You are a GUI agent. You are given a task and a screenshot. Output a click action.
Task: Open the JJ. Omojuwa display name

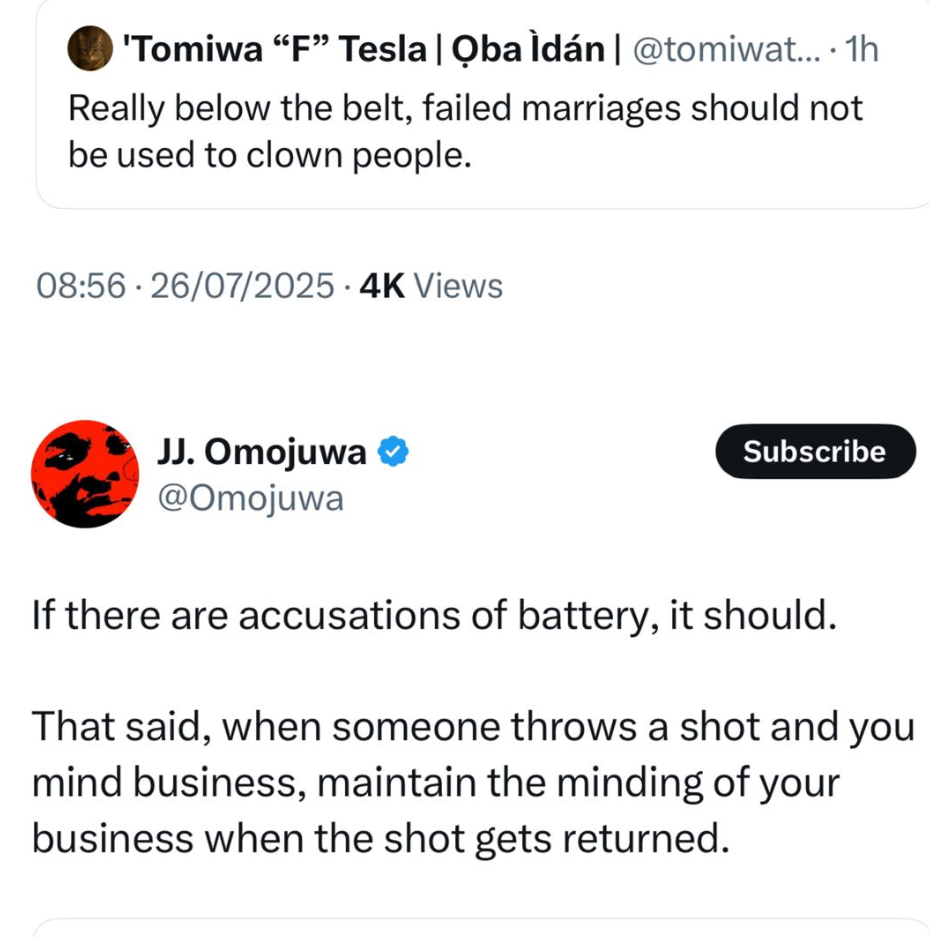point(261,453)
